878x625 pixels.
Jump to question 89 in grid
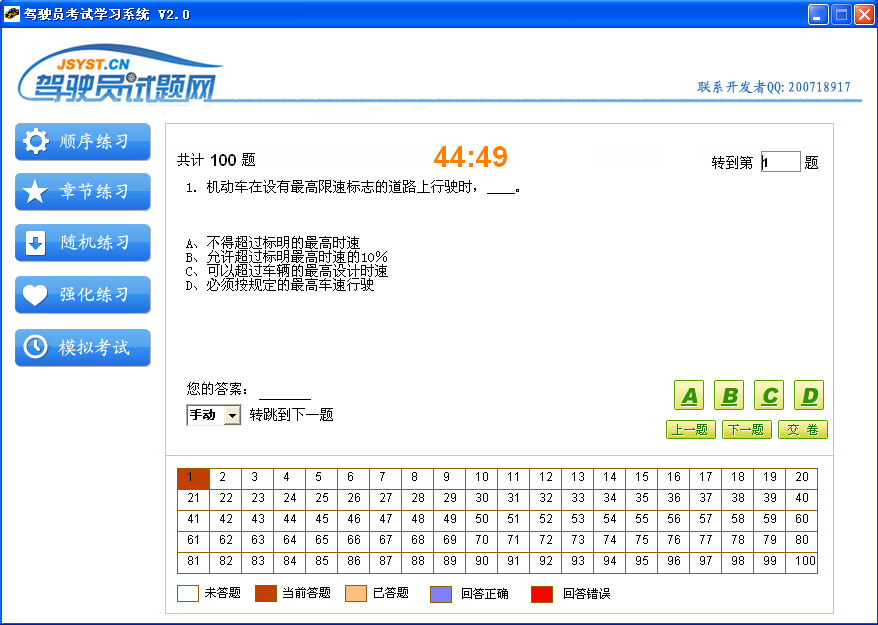click(x=450, y=563)
